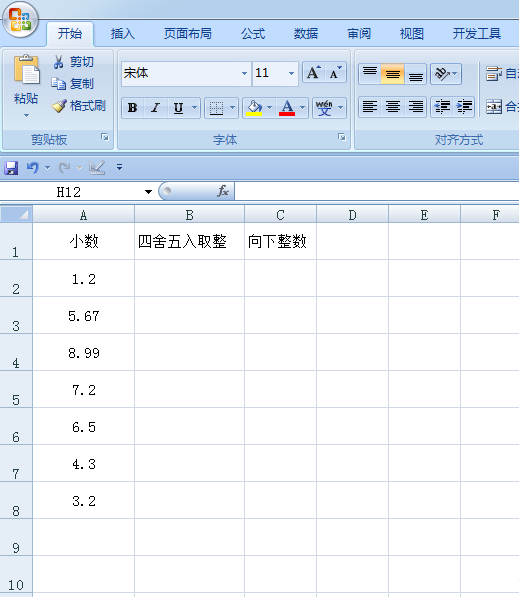Switch to the 插入 tab
Screen dimensions: 519x597
[123, 34]
